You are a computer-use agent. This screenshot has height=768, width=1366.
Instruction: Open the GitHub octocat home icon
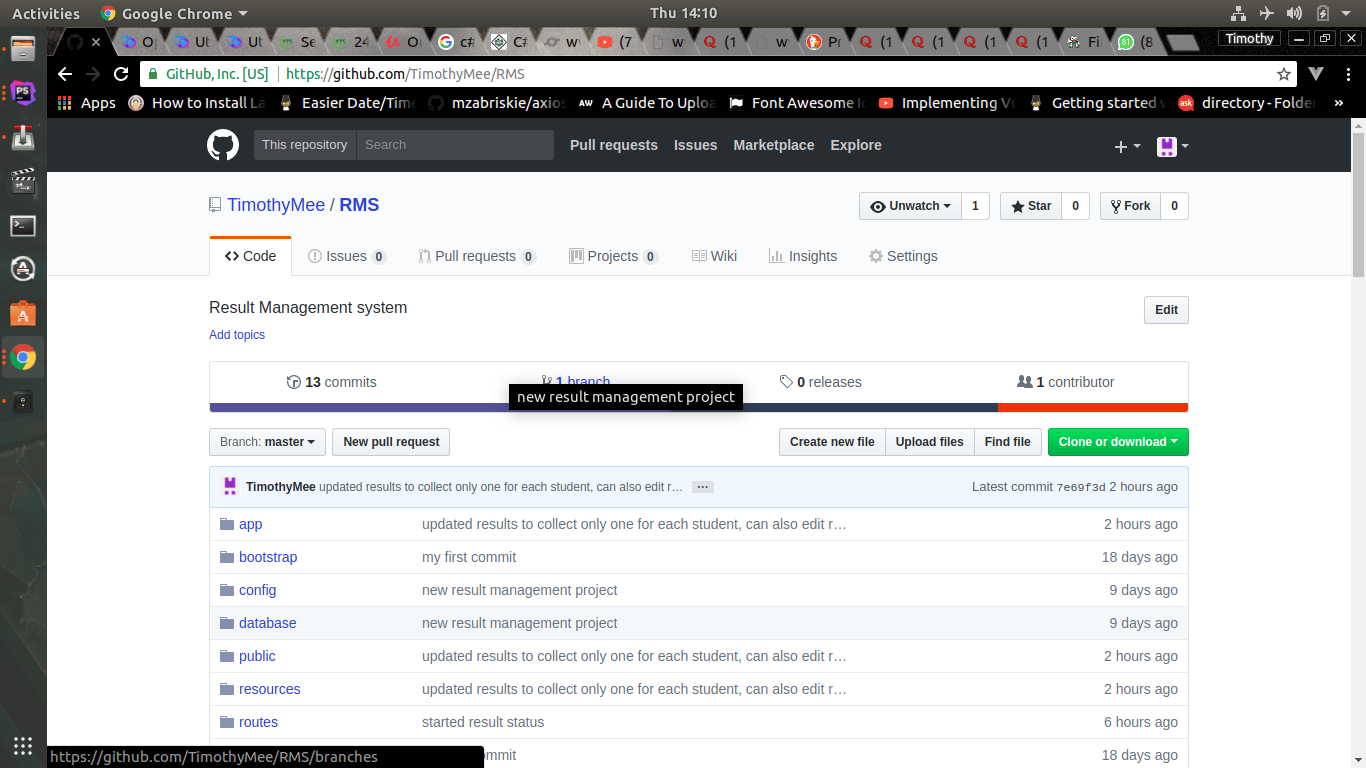223,145
